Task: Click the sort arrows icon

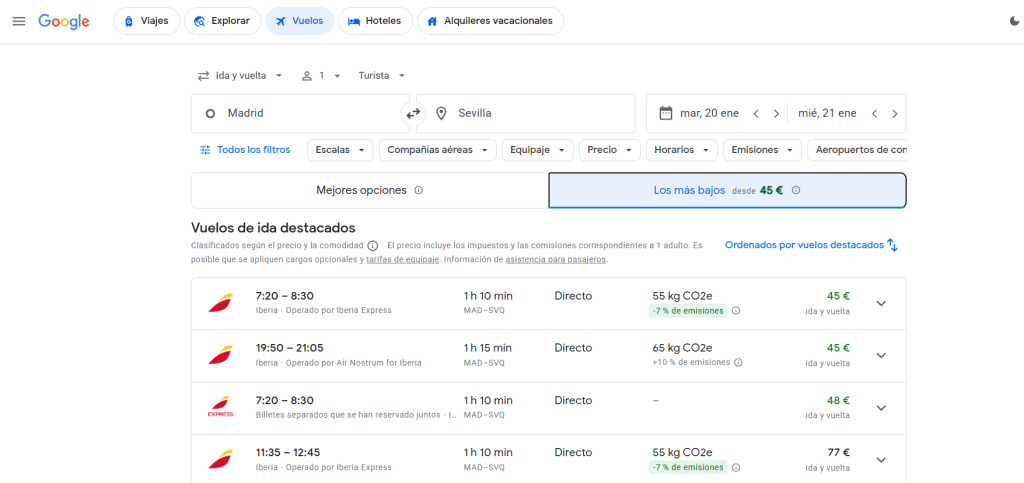Action: click(893, 245)
